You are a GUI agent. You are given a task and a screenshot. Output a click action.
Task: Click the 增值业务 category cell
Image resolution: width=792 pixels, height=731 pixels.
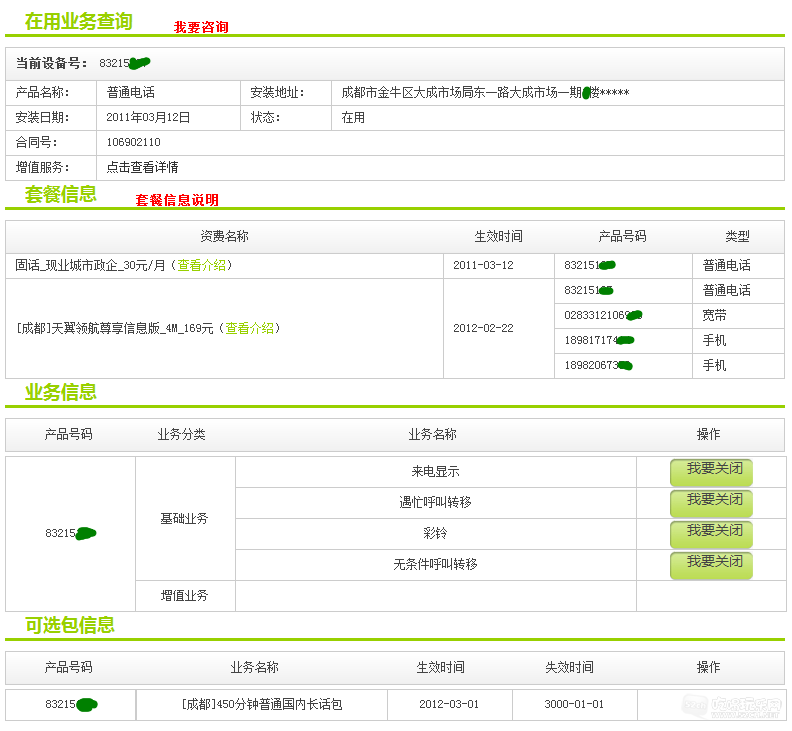(x=184, y=596)
